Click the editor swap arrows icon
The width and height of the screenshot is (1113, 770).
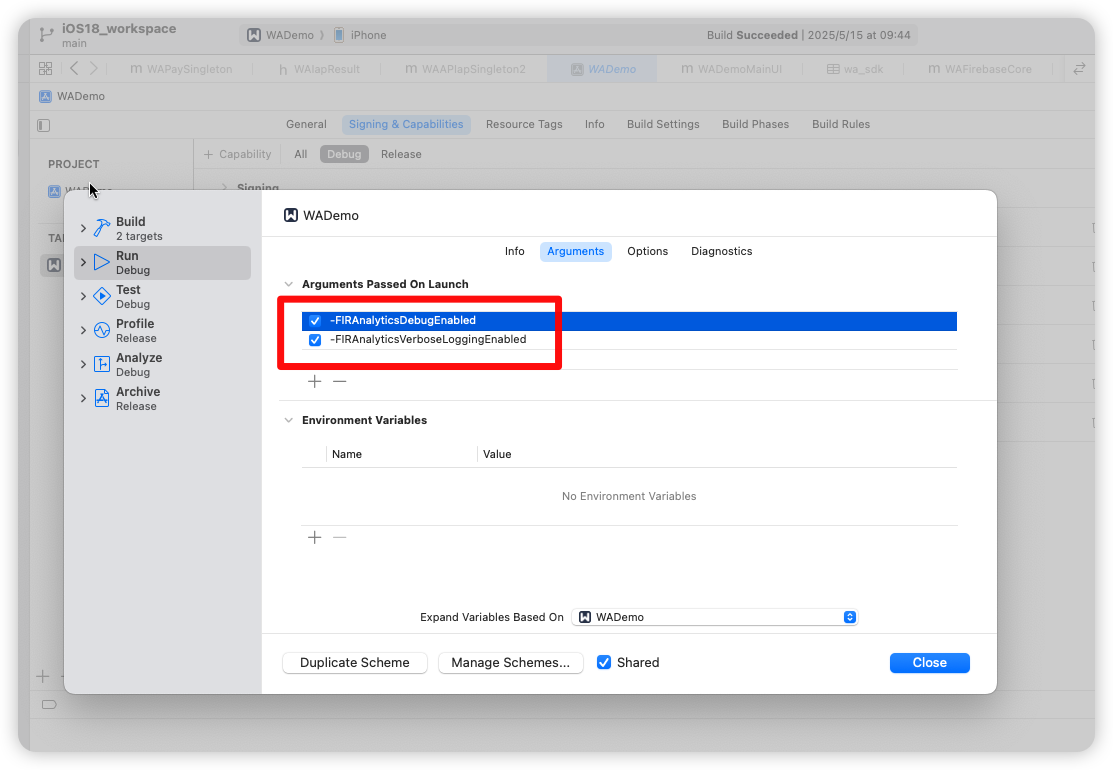pos(1079,68)
